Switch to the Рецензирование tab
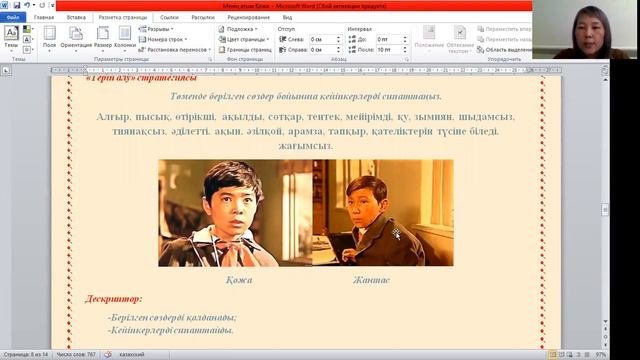640x360 pixels. tap(248, 18)
